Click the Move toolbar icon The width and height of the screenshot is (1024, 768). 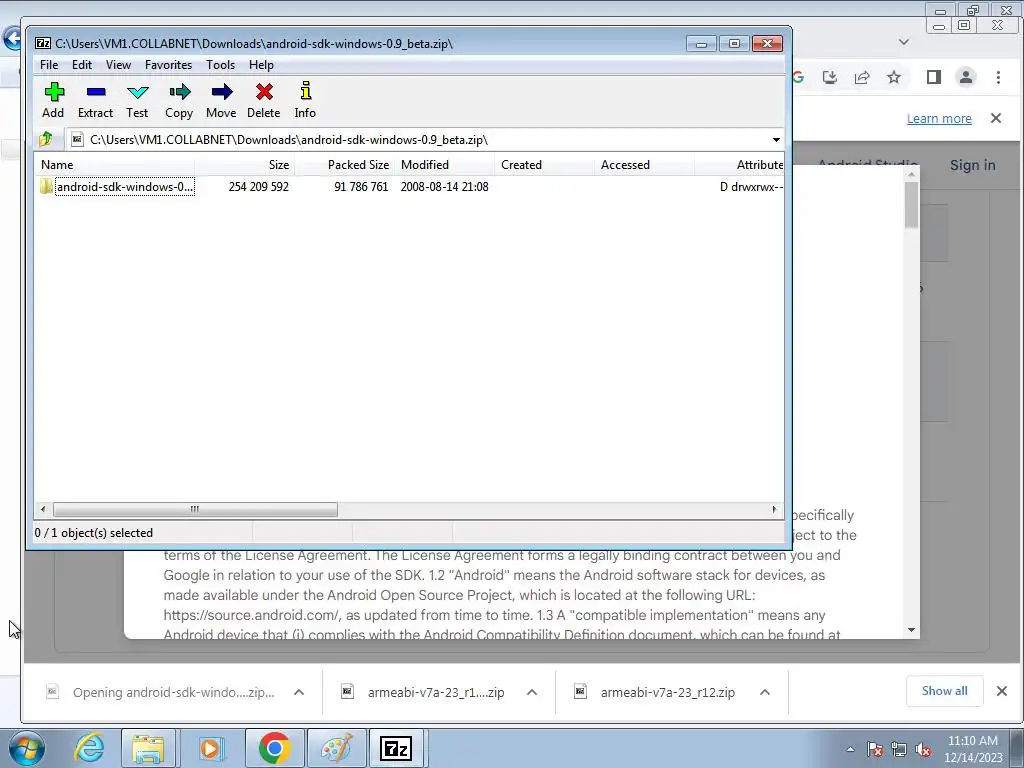pos(221,100)
